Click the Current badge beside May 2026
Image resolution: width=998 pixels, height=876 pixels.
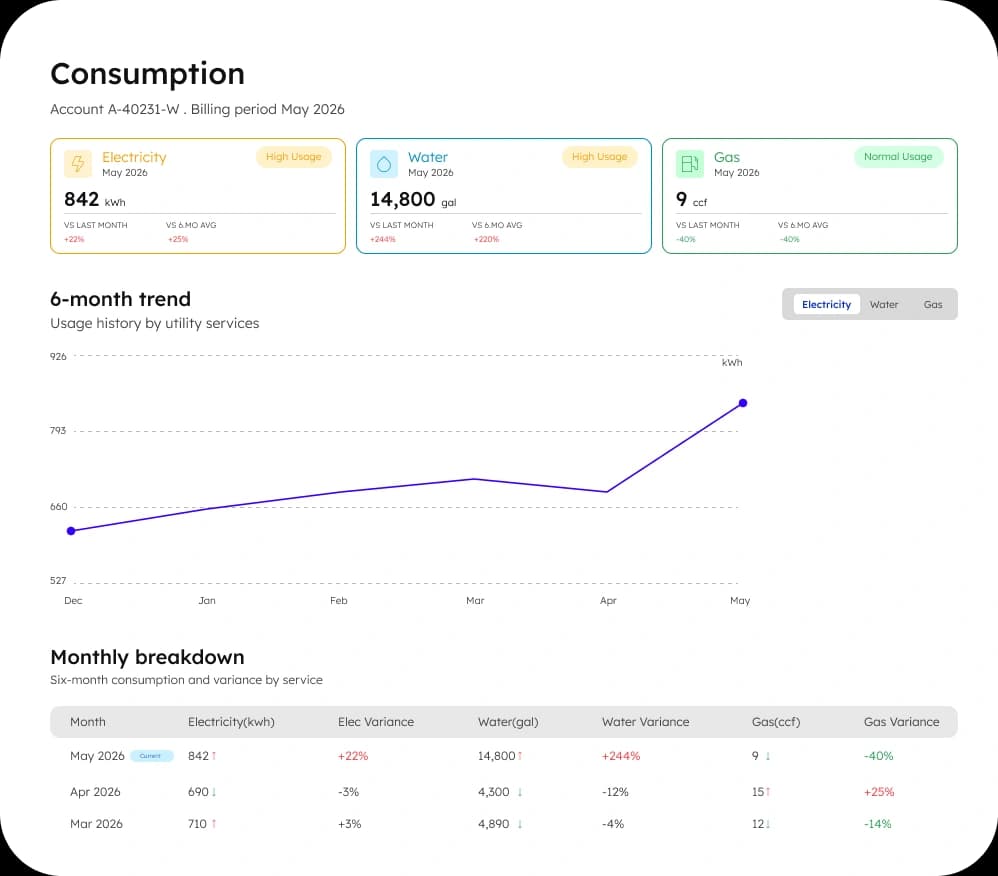click(151, 756)
